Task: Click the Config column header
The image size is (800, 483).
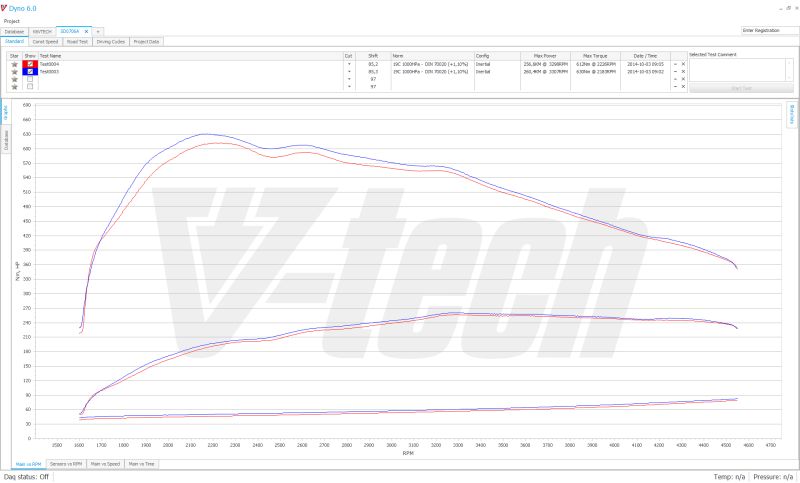Action: coord(497,56)
